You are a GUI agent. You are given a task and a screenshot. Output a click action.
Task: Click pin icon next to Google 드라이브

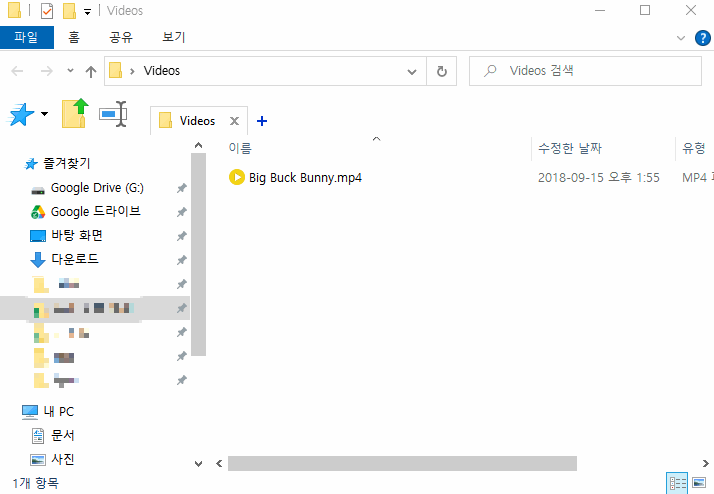pyautogui.click(x=182, y=212)
